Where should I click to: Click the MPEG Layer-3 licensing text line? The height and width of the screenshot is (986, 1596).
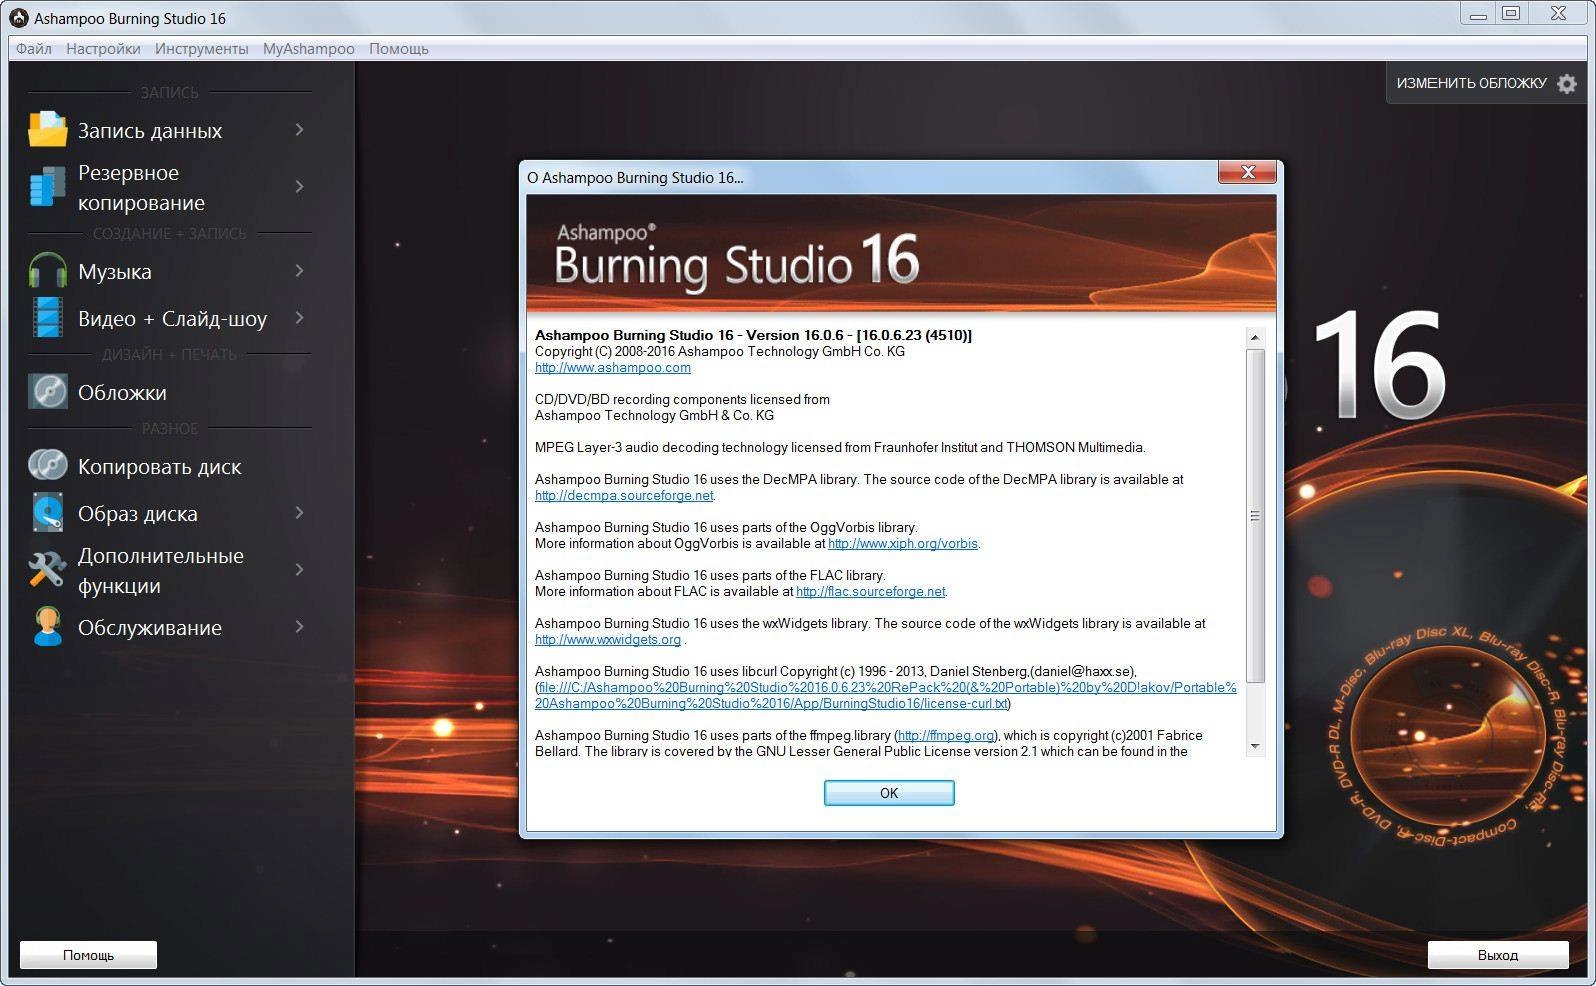tap(840, 448)
